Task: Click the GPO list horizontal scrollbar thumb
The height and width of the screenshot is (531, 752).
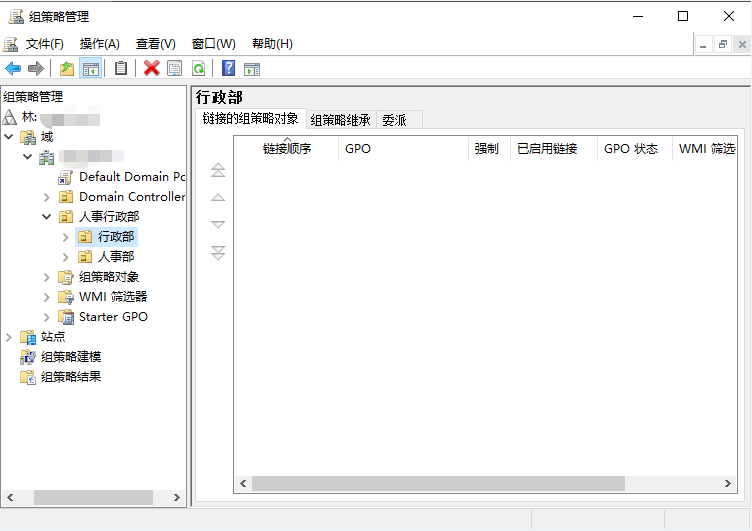Action: tap(438, 484)
